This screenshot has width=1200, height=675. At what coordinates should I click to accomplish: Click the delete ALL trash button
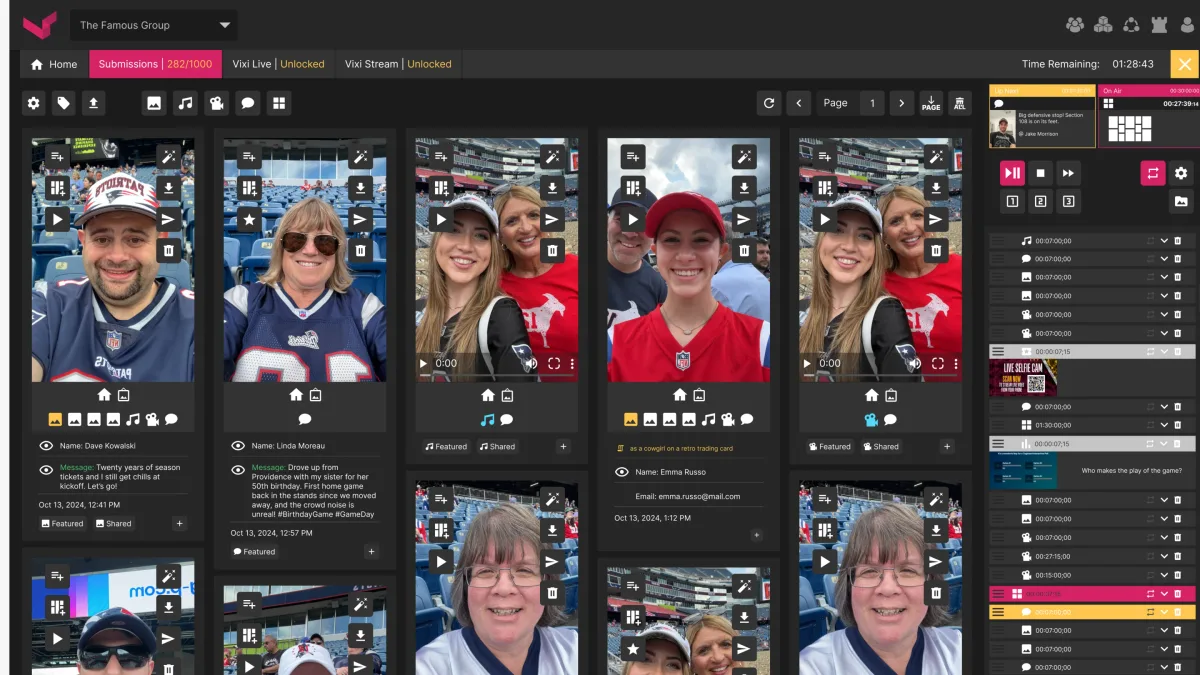960,103
